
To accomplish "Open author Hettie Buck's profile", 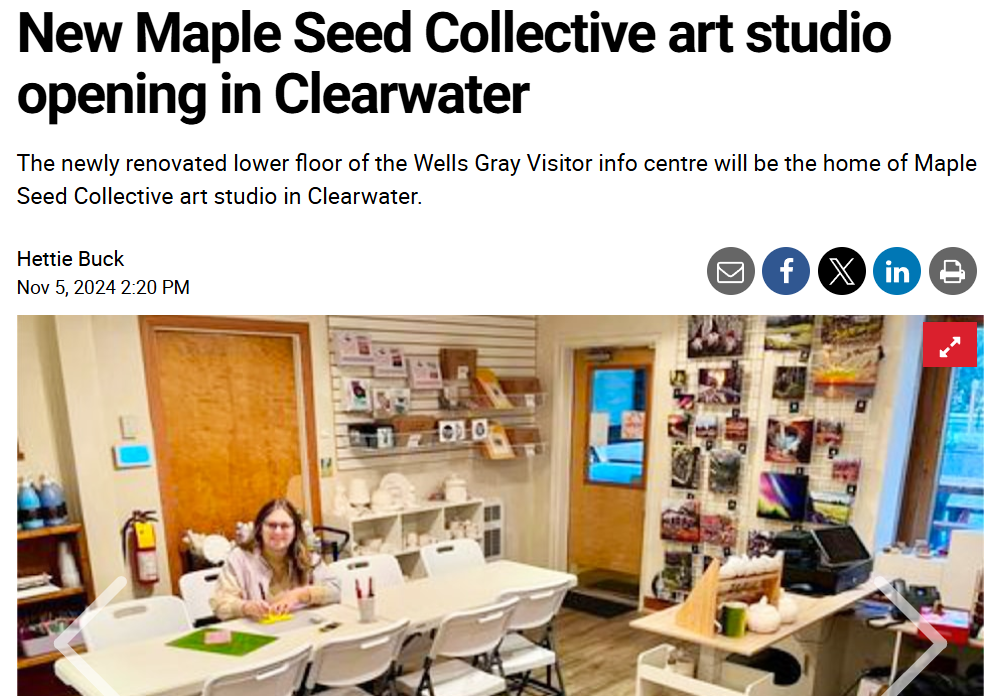I will (x=71, y=259).
